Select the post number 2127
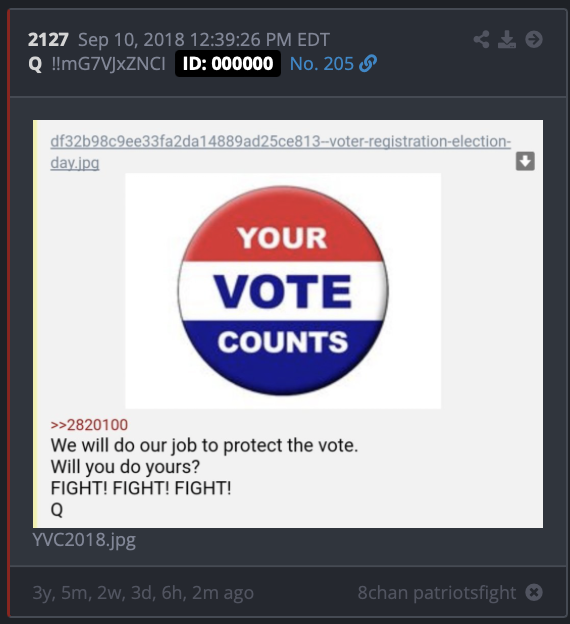 [48, 39]
